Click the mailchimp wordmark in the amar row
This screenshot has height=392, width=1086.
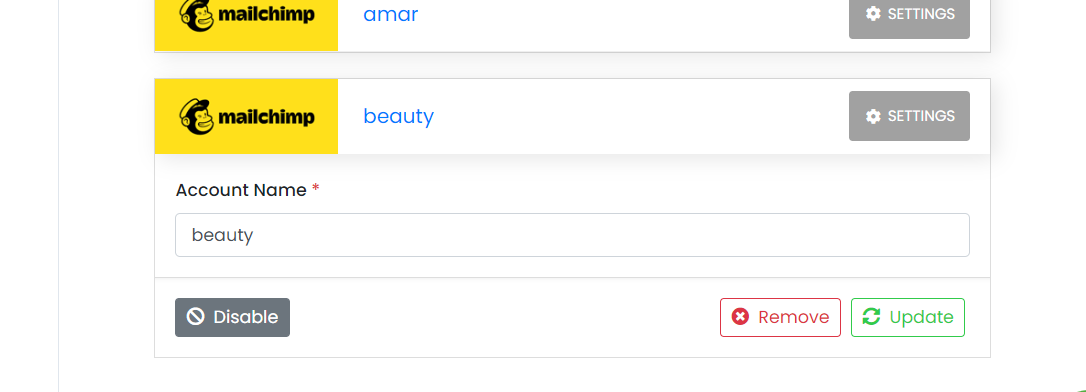267,15
